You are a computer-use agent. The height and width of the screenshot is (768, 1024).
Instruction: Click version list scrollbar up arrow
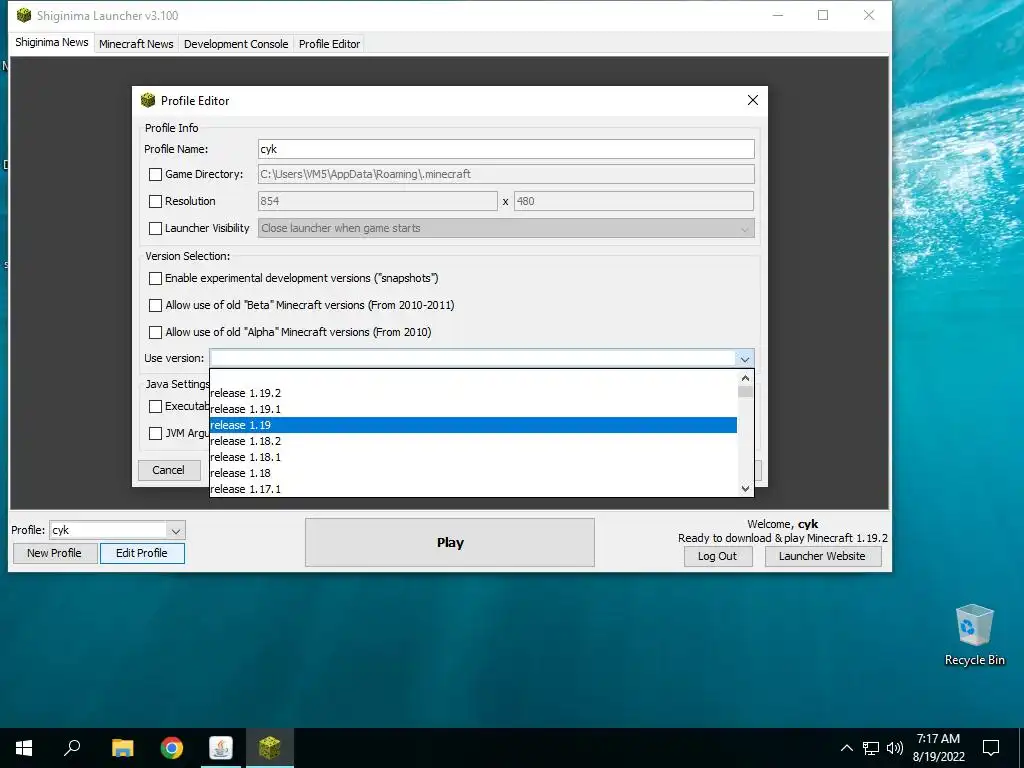tap(745, 378)
